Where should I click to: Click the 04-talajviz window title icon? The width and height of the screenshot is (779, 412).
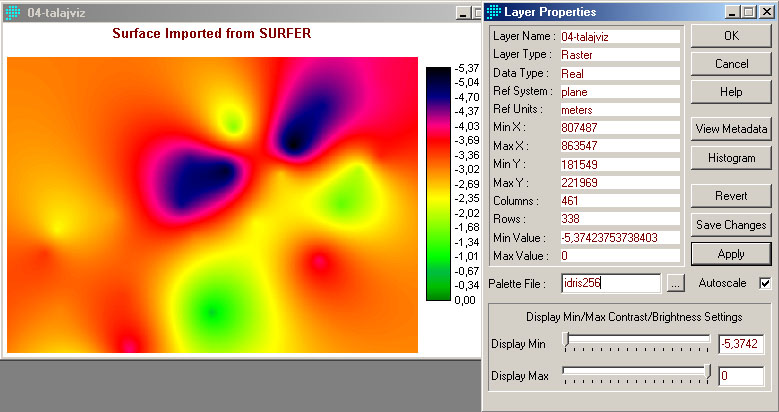[x=13, y=12]
